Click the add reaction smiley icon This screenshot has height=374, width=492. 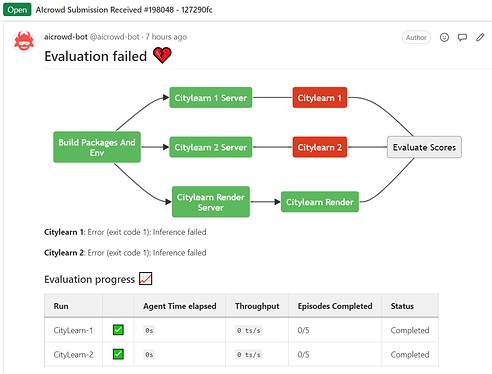(x=444, y=37)
